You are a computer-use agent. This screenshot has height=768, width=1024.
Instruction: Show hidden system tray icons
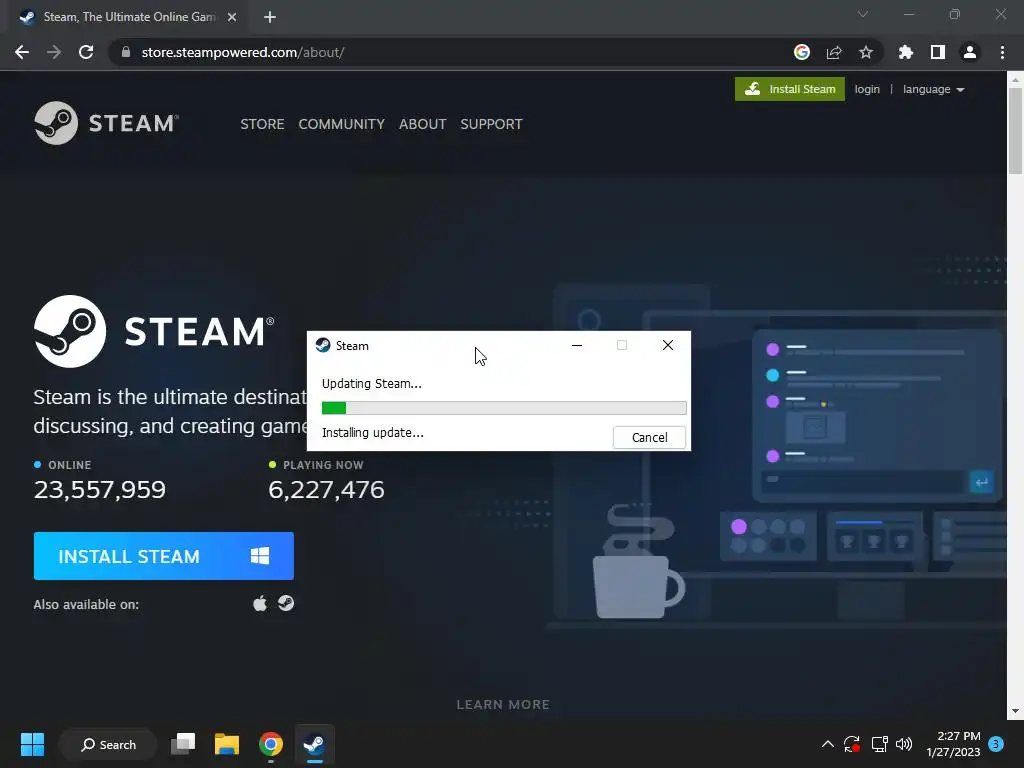827,744
